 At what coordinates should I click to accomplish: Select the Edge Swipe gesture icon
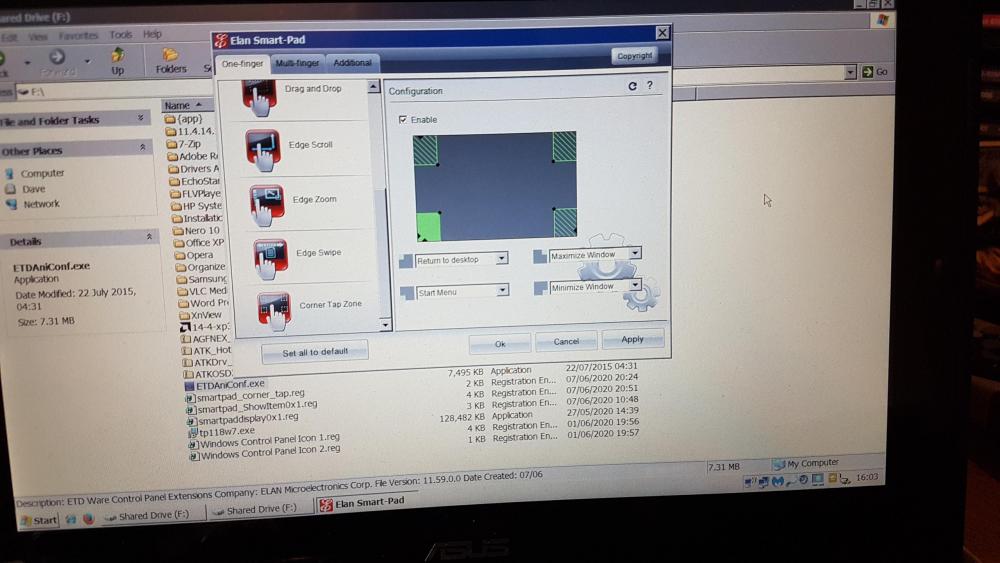click(x=271, y=259)
